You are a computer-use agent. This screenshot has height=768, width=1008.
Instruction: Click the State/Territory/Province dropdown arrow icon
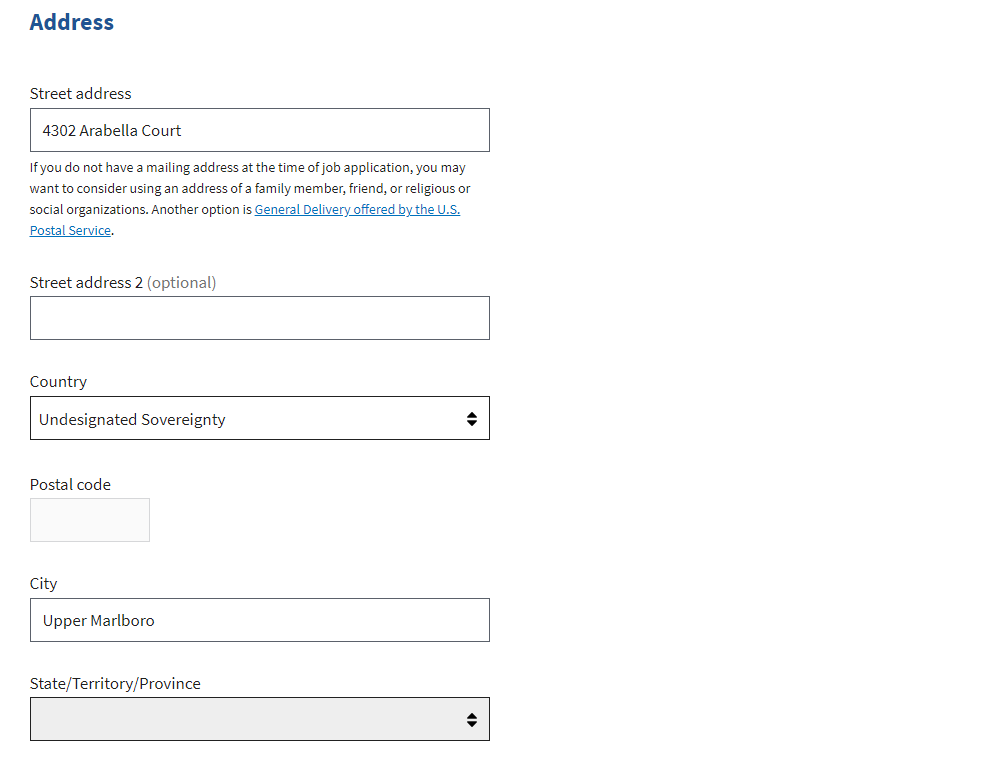[472, 720]
